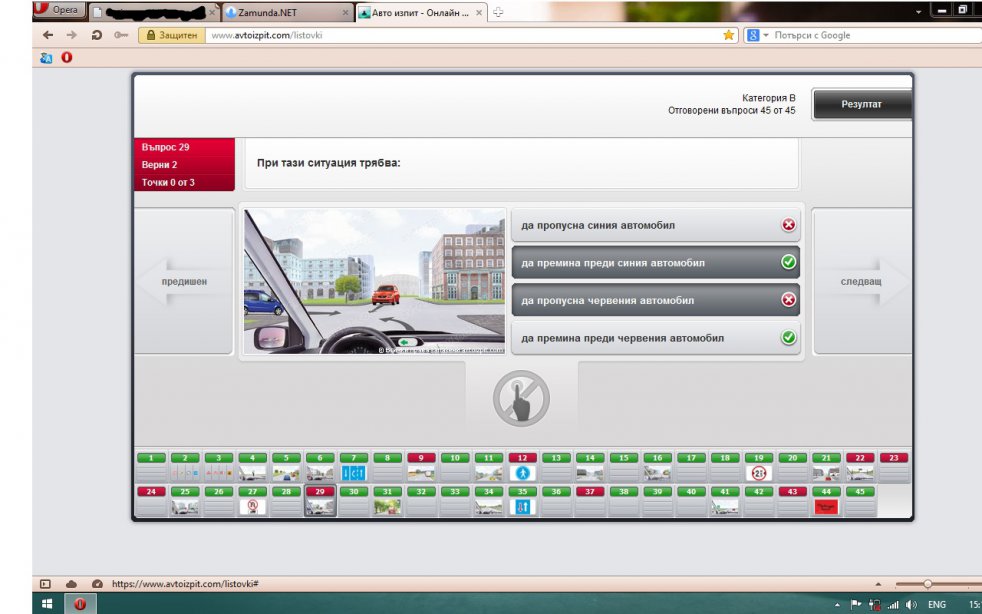
Task: Open the Opera main menu
Action: coord(58,11)
